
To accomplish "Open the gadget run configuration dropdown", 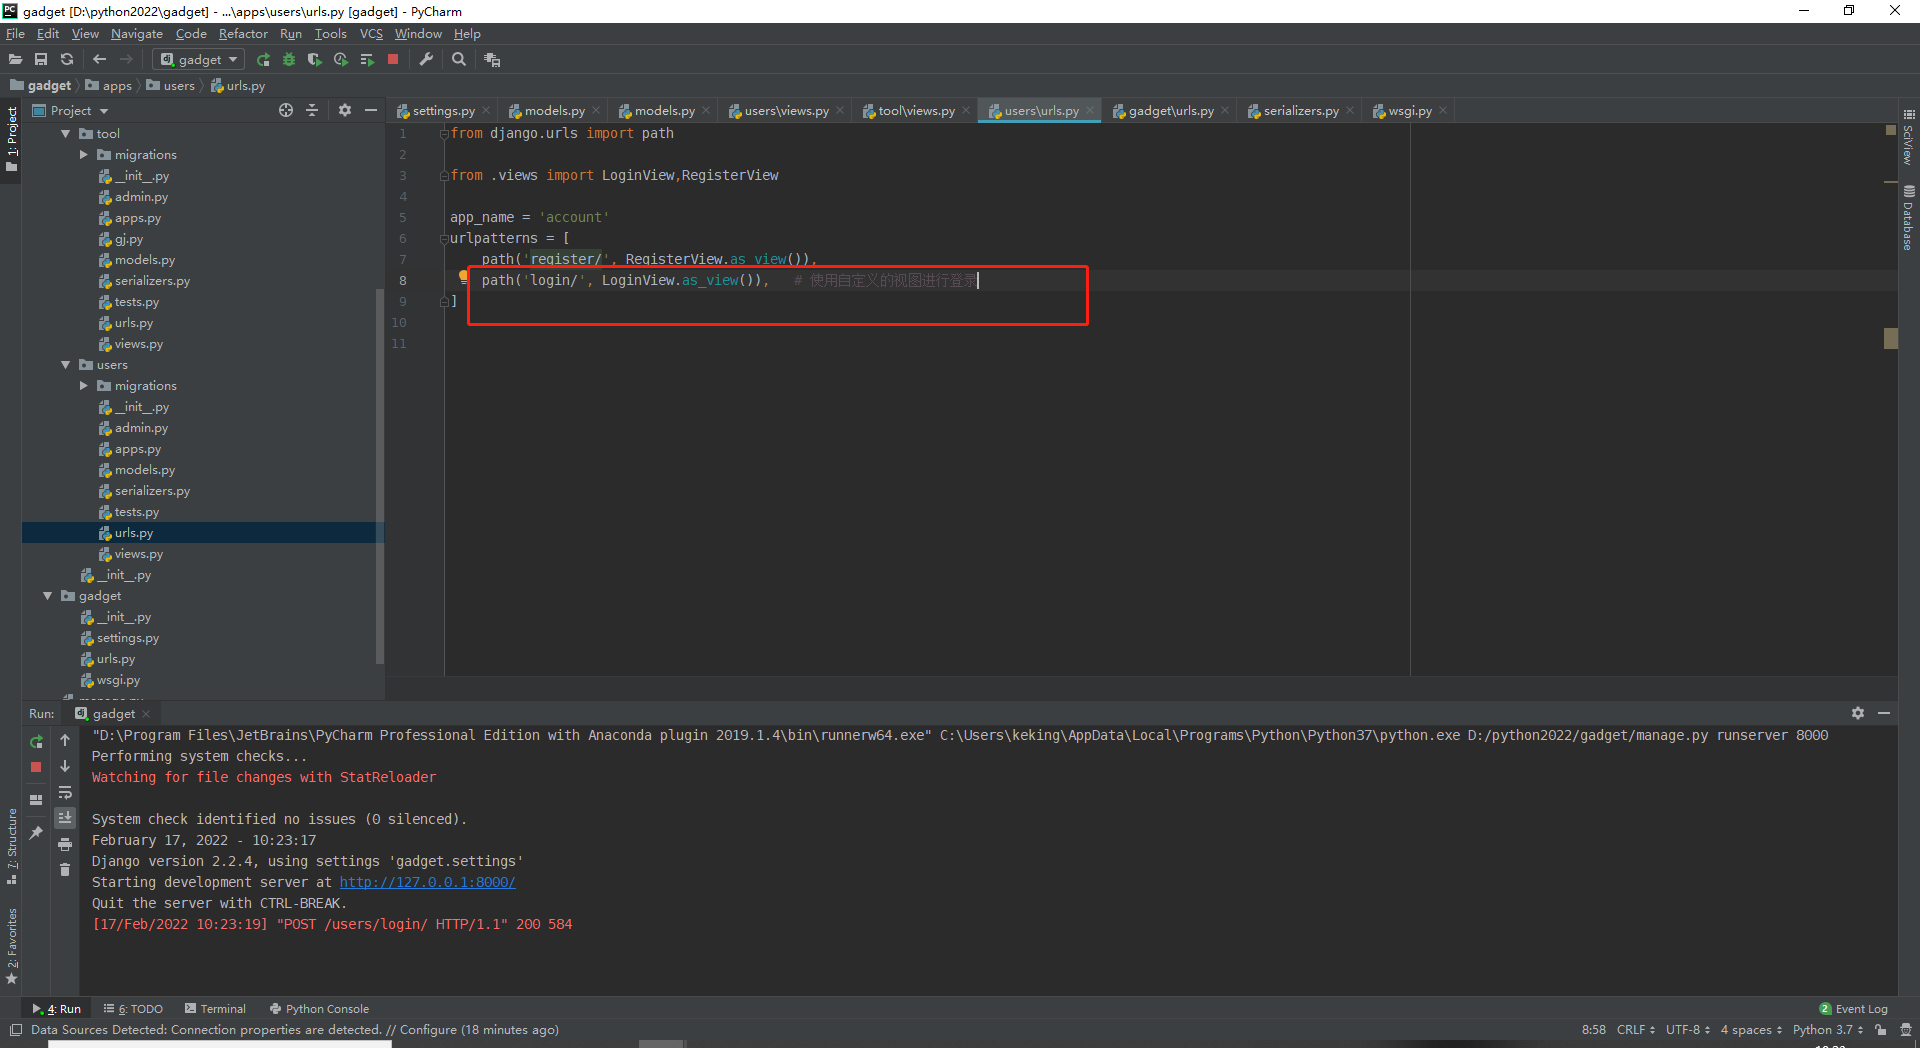I will [x=200, y=60].
